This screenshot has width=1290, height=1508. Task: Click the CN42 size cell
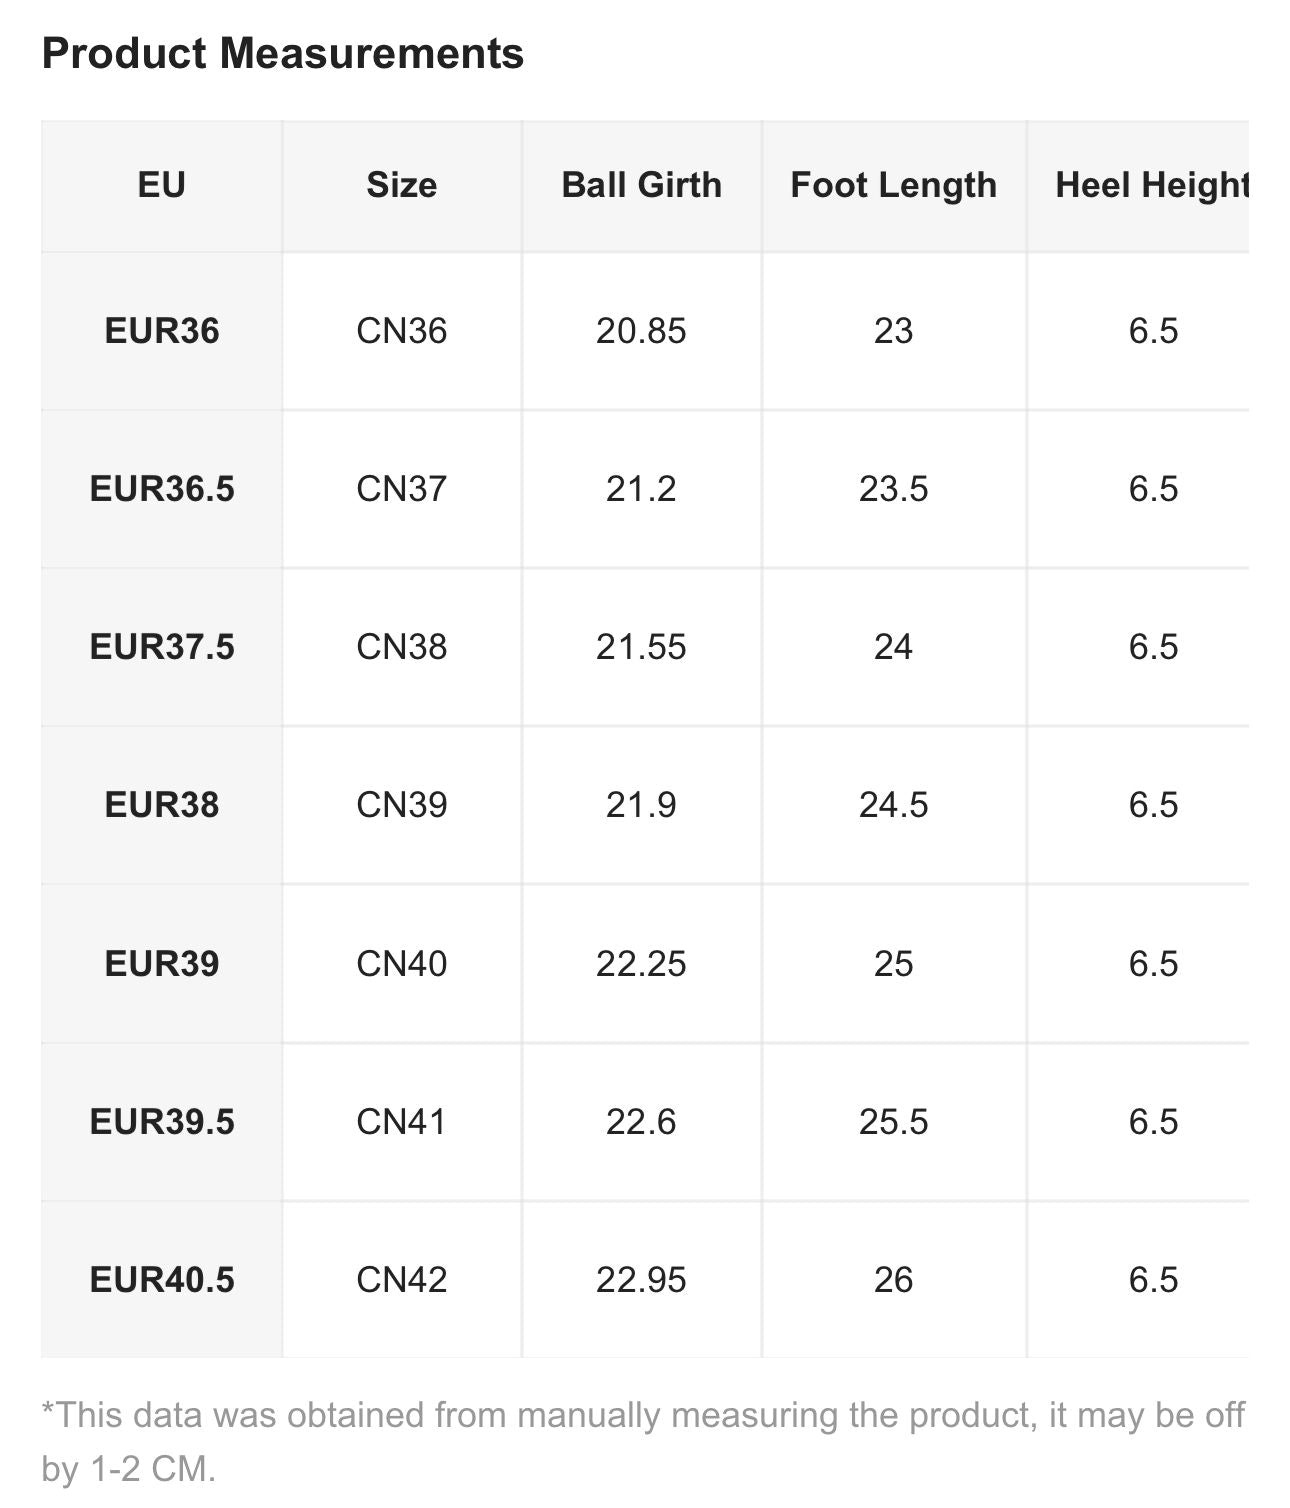point(401,1279)
